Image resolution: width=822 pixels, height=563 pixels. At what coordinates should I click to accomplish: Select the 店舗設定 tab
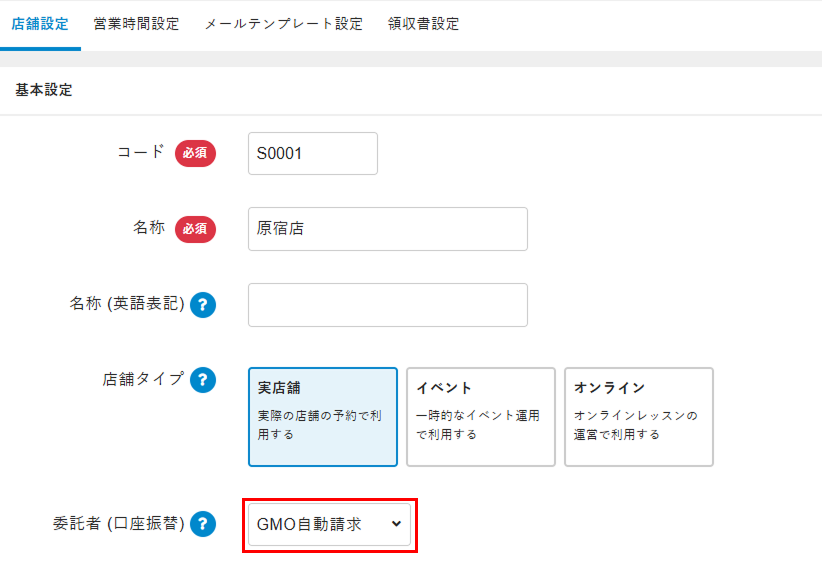point(40,24)
